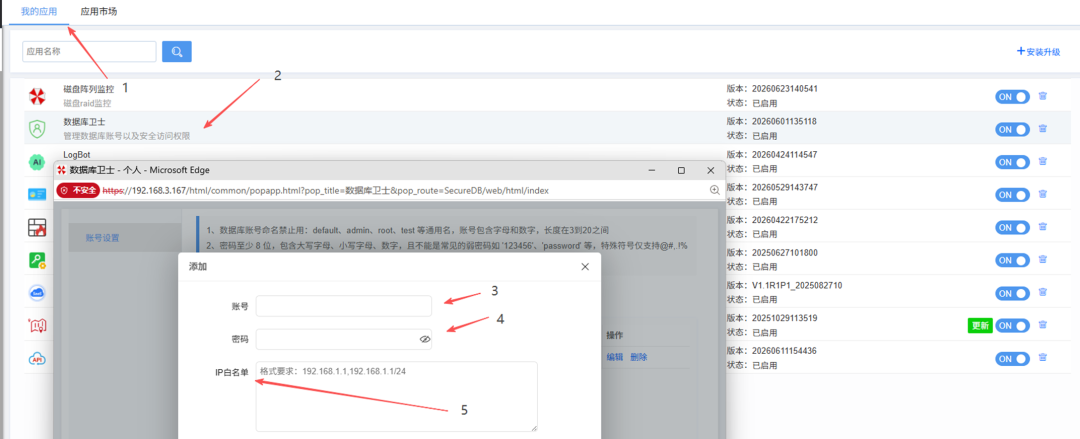Click the red map pin app icon

point(37,326)
